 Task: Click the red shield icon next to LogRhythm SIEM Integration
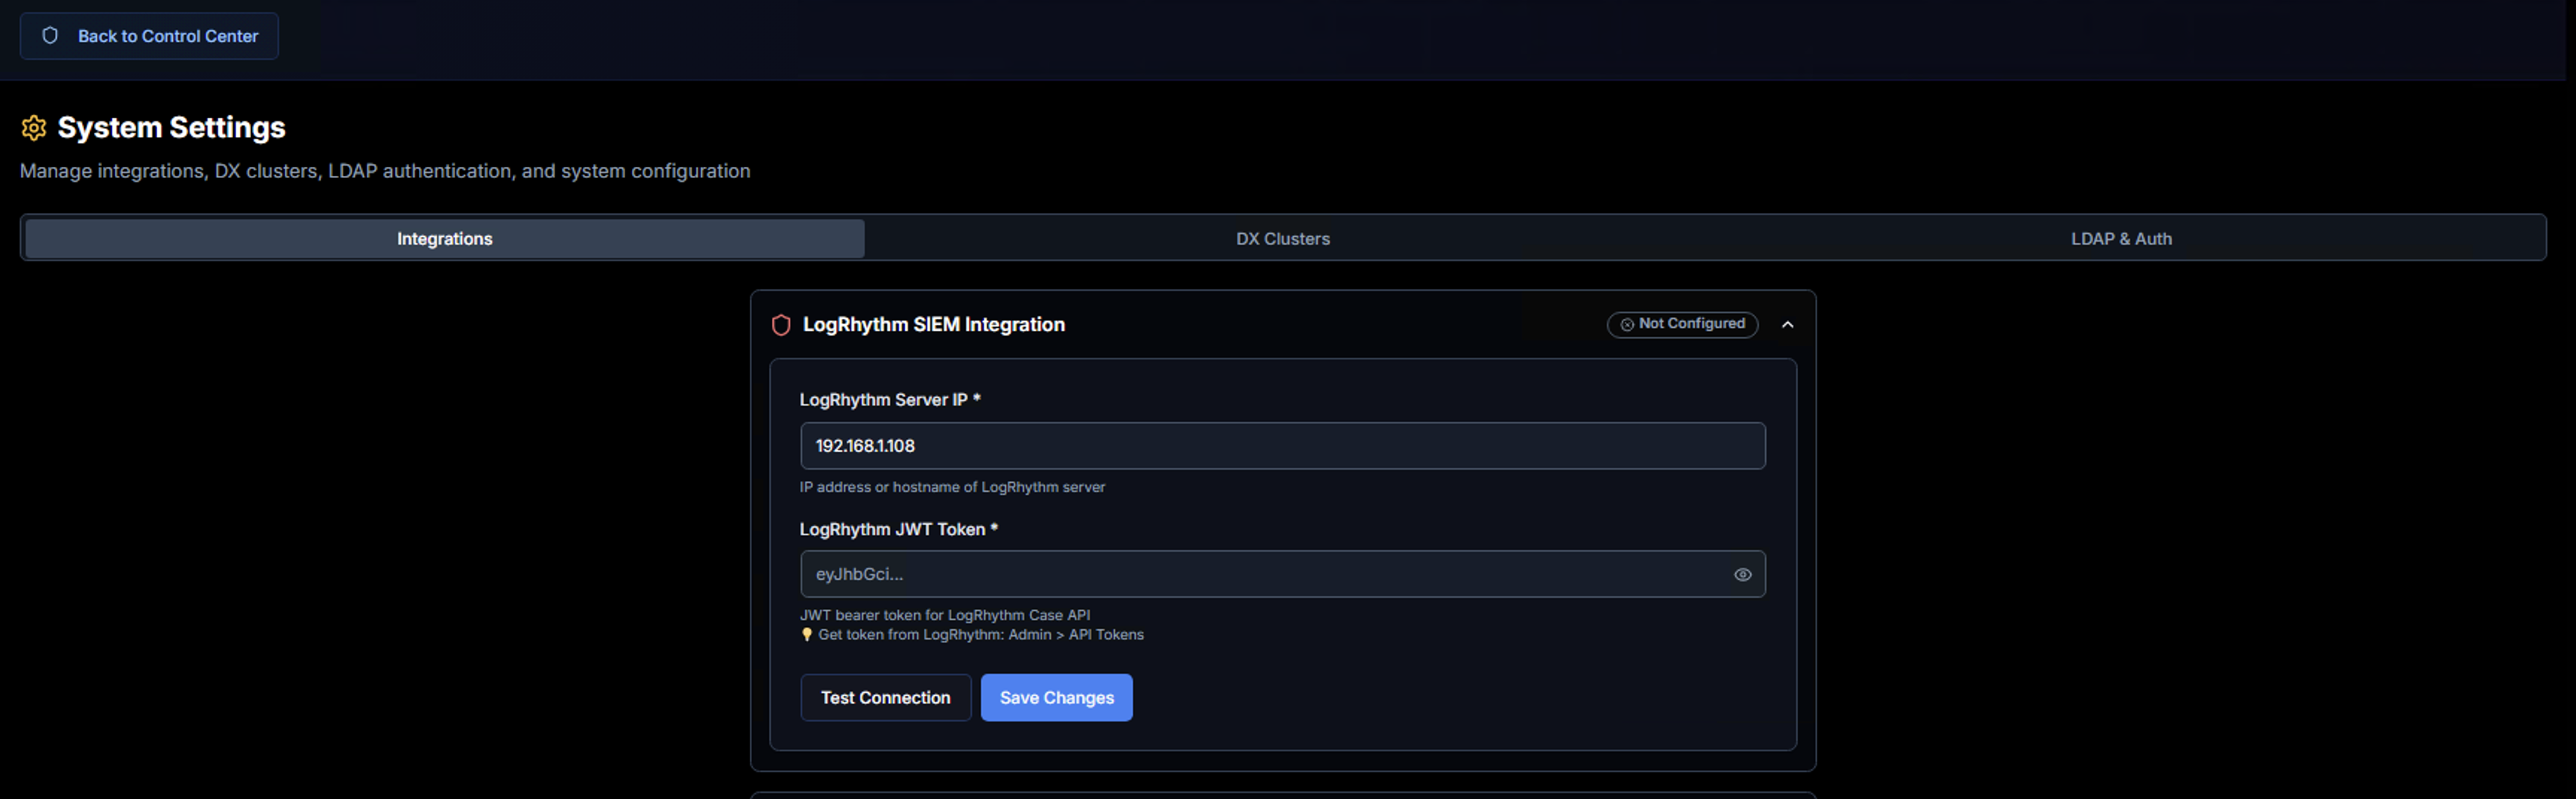[781, 325]
